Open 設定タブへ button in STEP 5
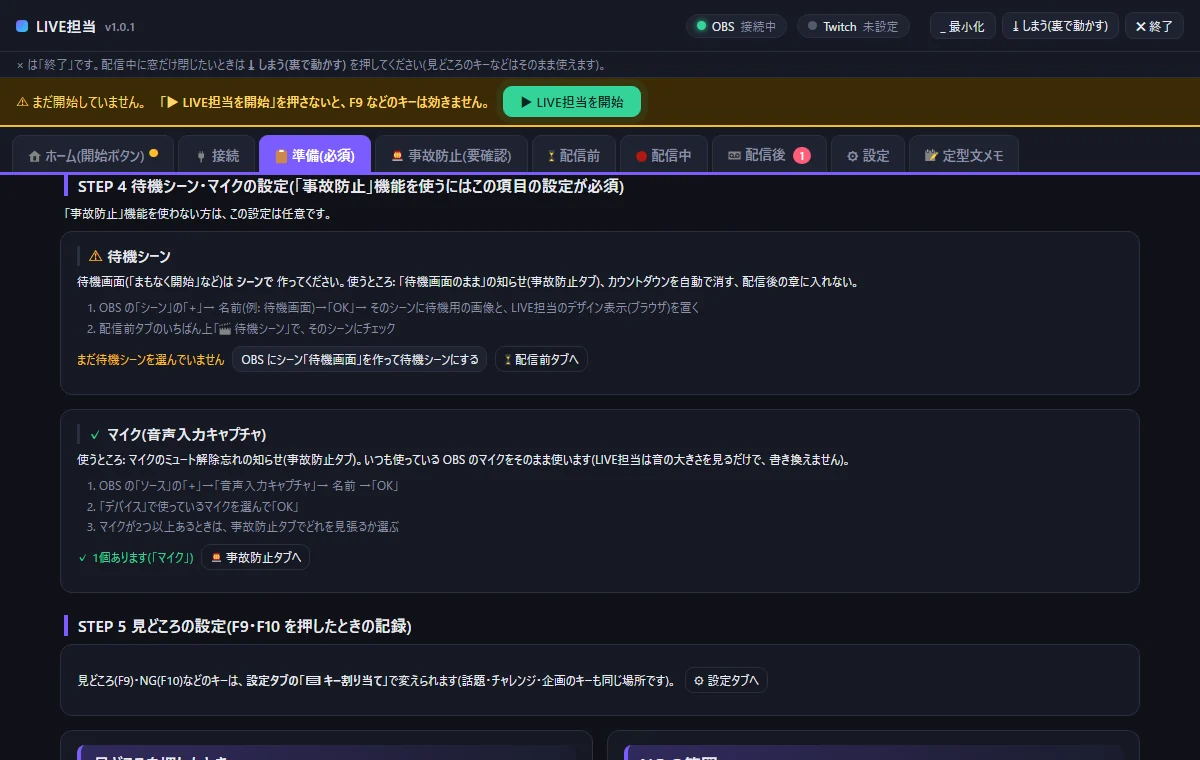 click(726, 680)
